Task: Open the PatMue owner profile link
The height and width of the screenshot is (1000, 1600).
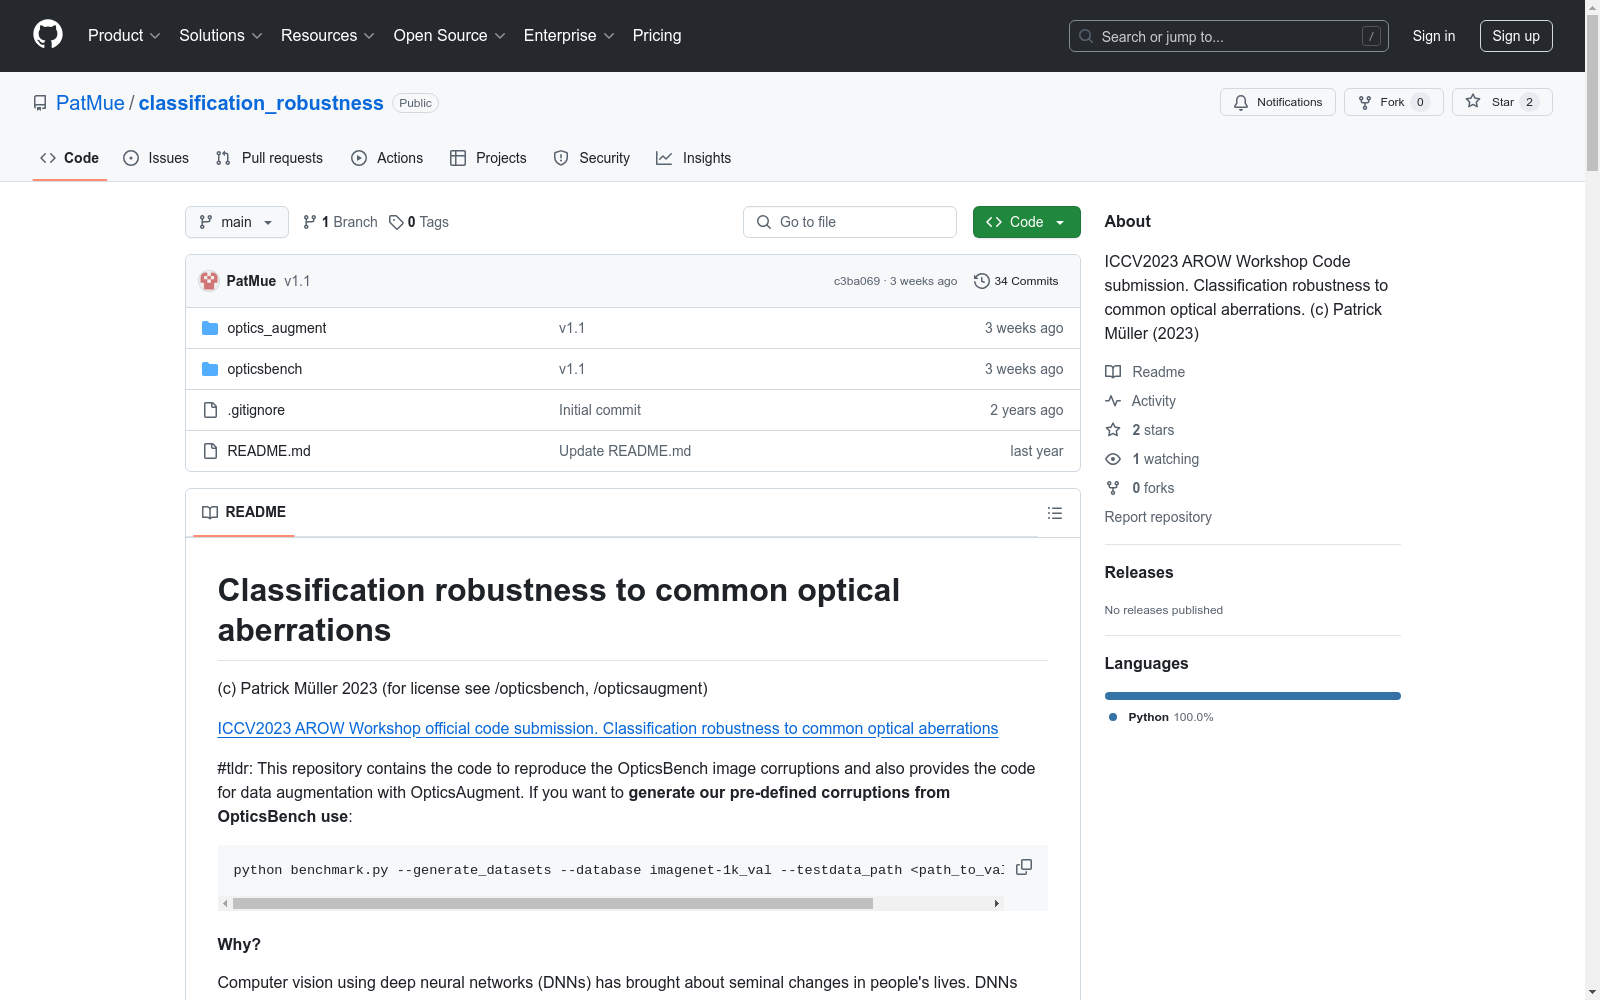Action: [90, 103]
